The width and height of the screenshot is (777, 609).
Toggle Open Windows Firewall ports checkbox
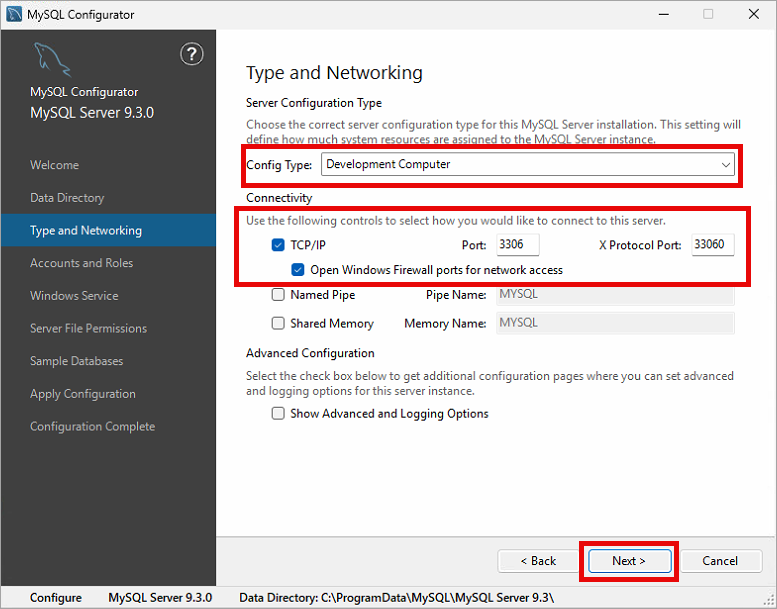click(297, 270)
